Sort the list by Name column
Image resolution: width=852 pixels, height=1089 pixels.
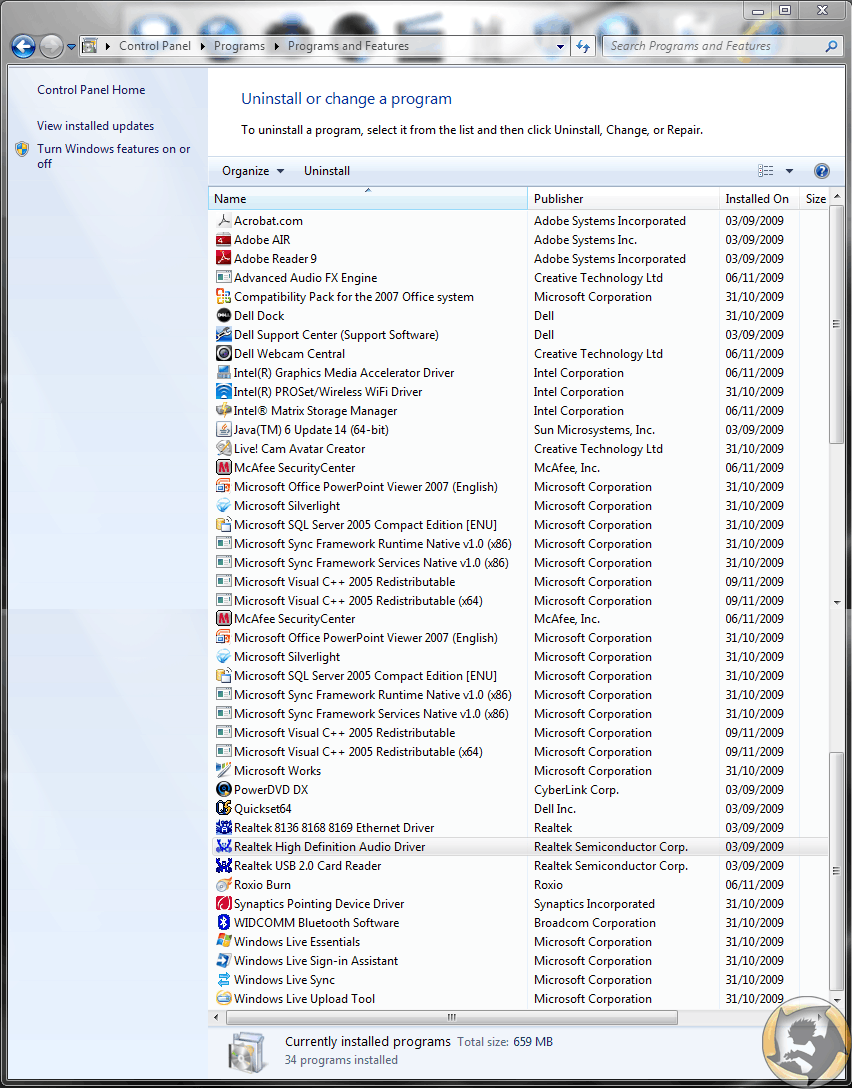point(368,199)
